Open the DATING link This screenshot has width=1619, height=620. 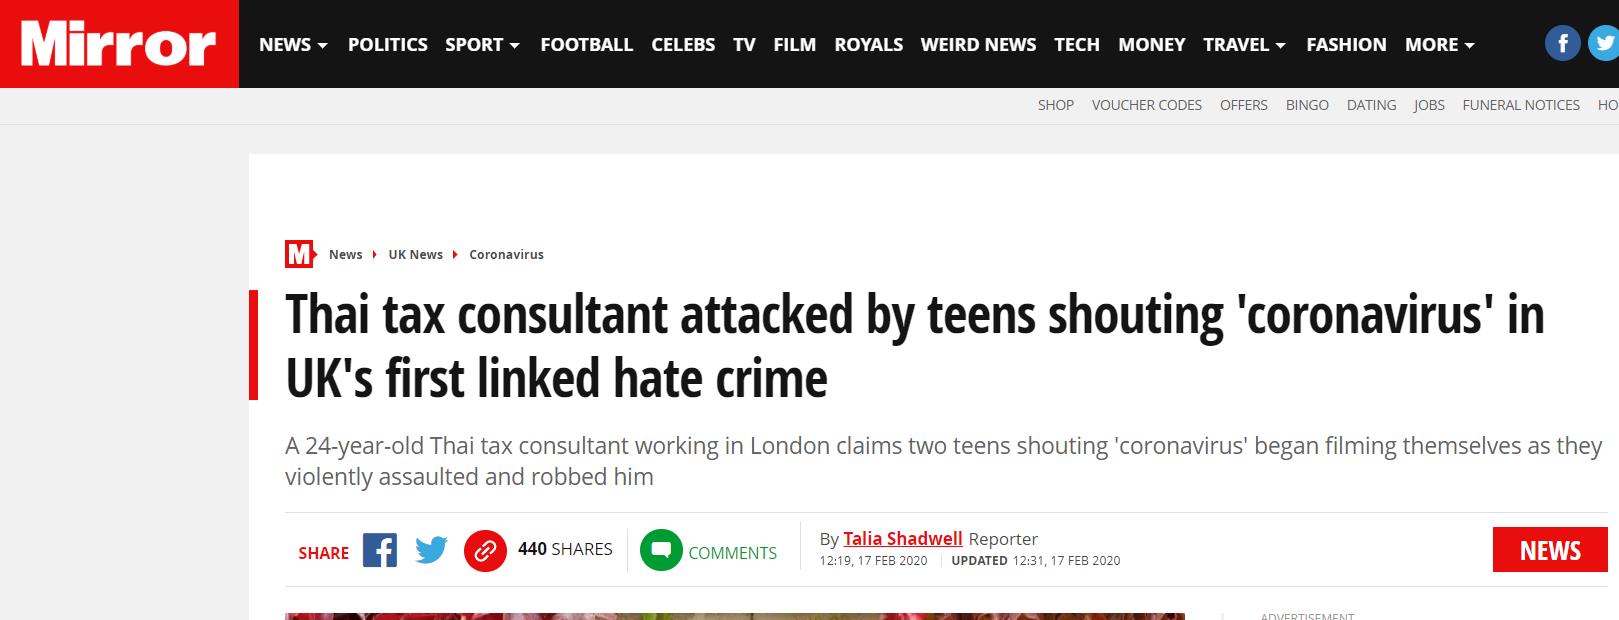(x=1372, y=105)
